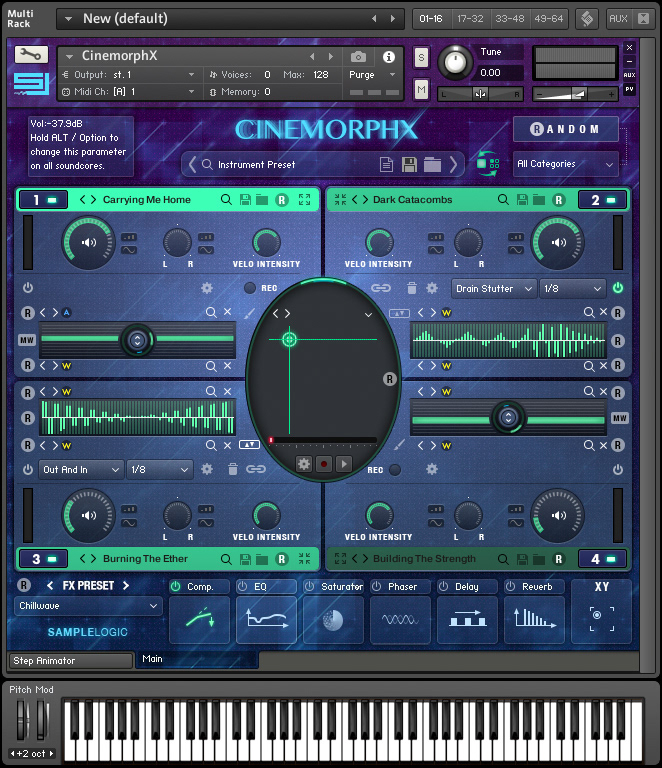Select the 01-16 rack page

[431, 19]
